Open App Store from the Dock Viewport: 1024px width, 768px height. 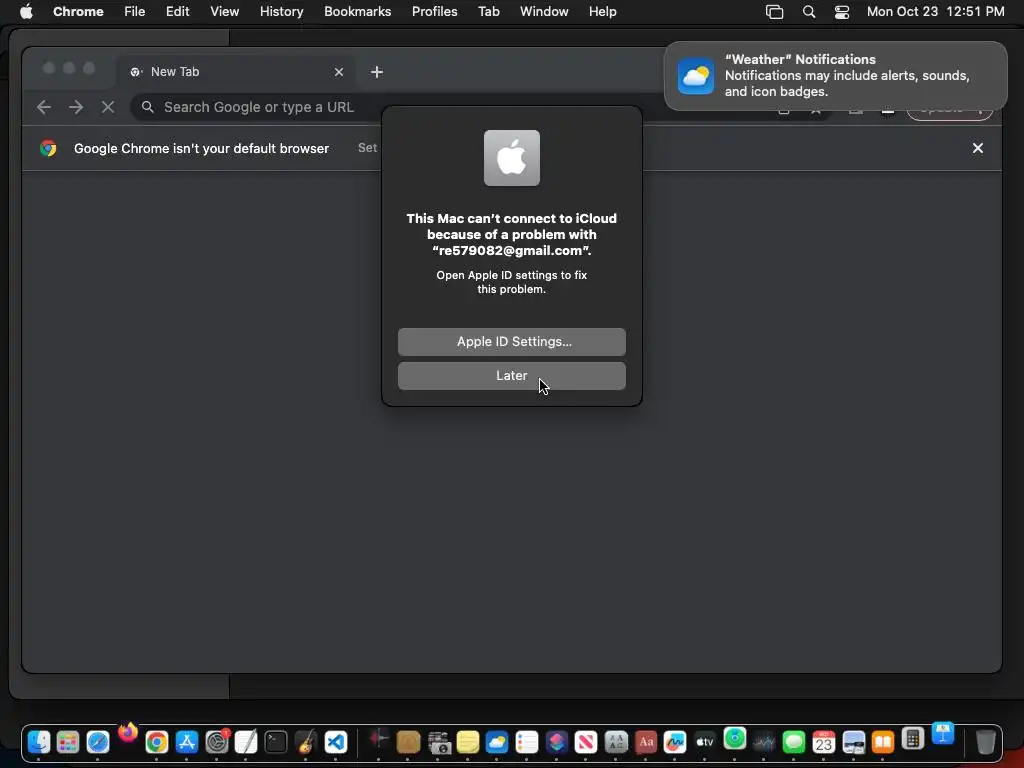(187, 742)
